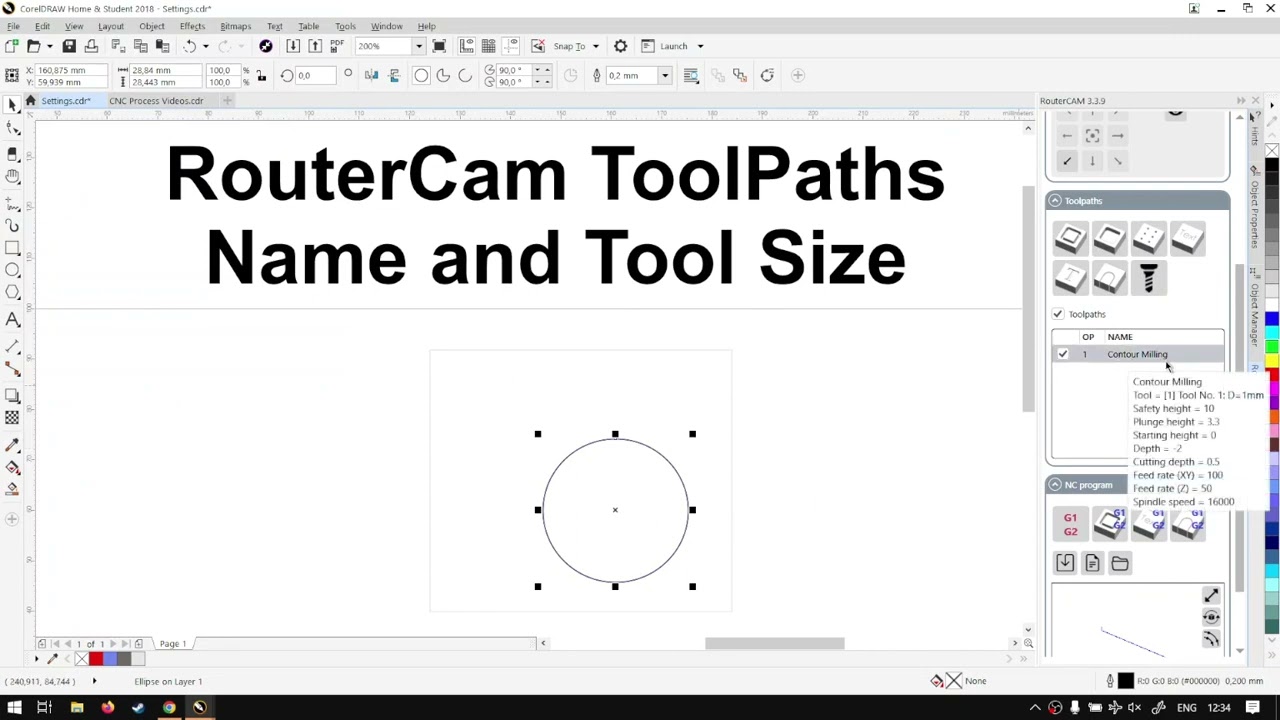1280x720 pixels.
Task: Click the Chrome icon in the taskbar
Action: 169,708
